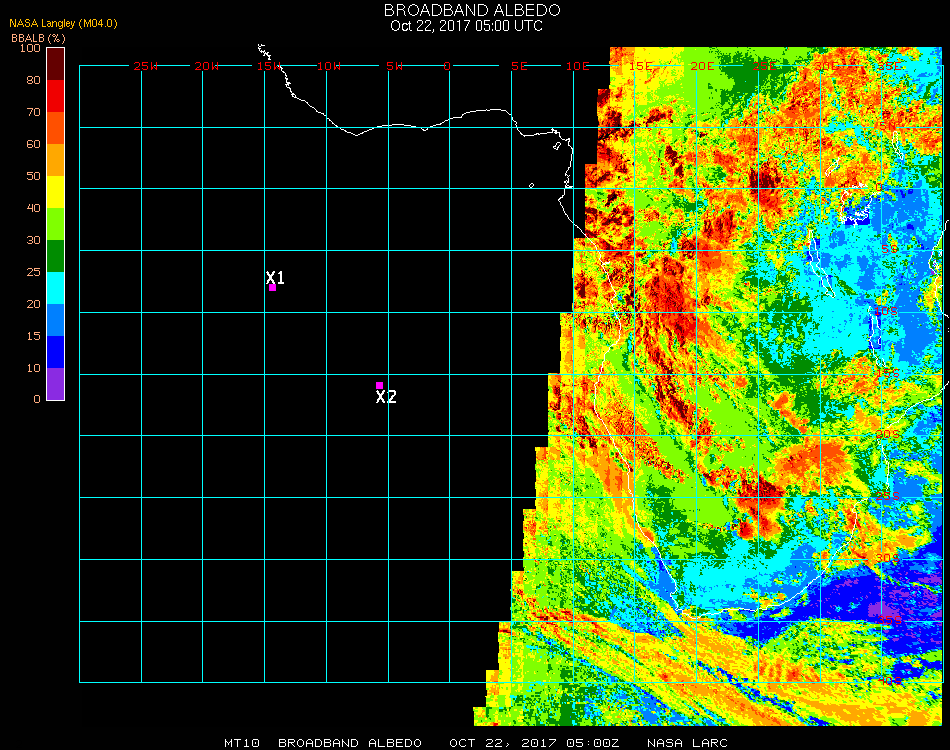Viewport: 950px width, 750px height.
Task: Click the orange 60-70 colorbar swatch
Action: tap(56, 128)
